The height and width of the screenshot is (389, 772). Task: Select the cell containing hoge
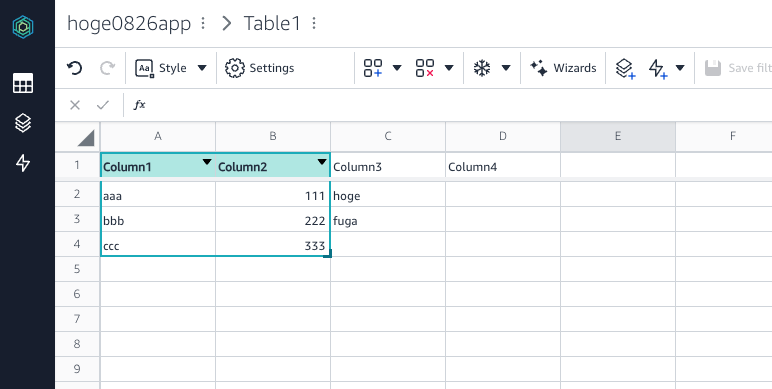[388, 194]
